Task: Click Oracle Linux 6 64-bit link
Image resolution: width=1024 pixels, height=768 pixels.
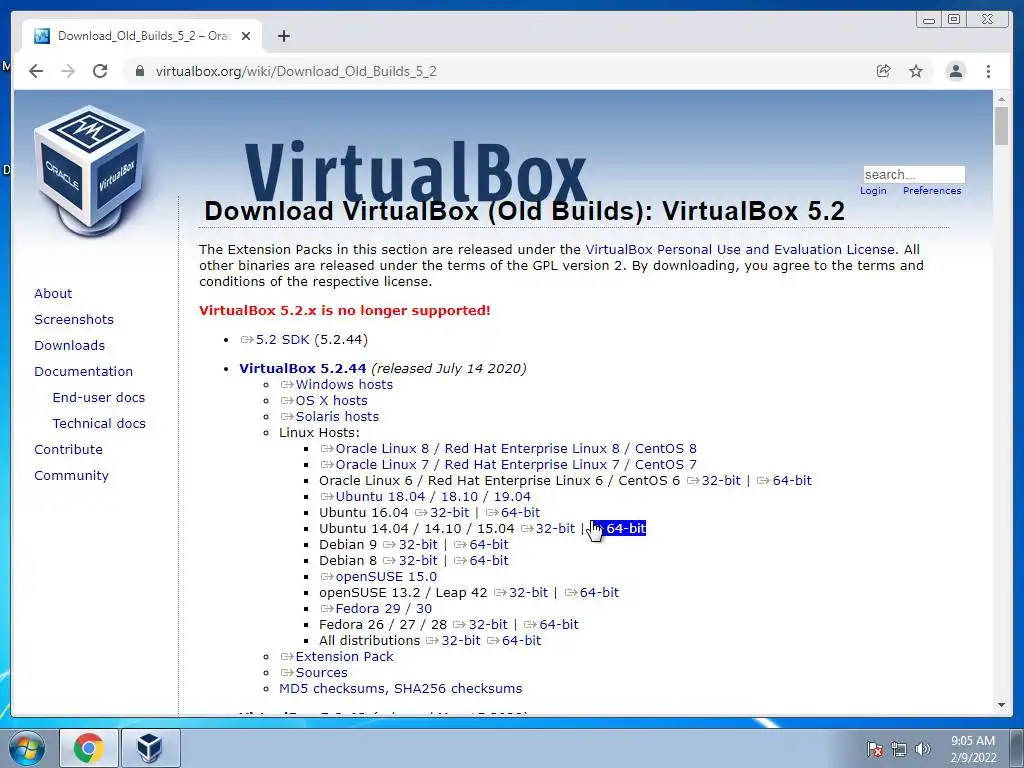Action: tap(784, 481)
